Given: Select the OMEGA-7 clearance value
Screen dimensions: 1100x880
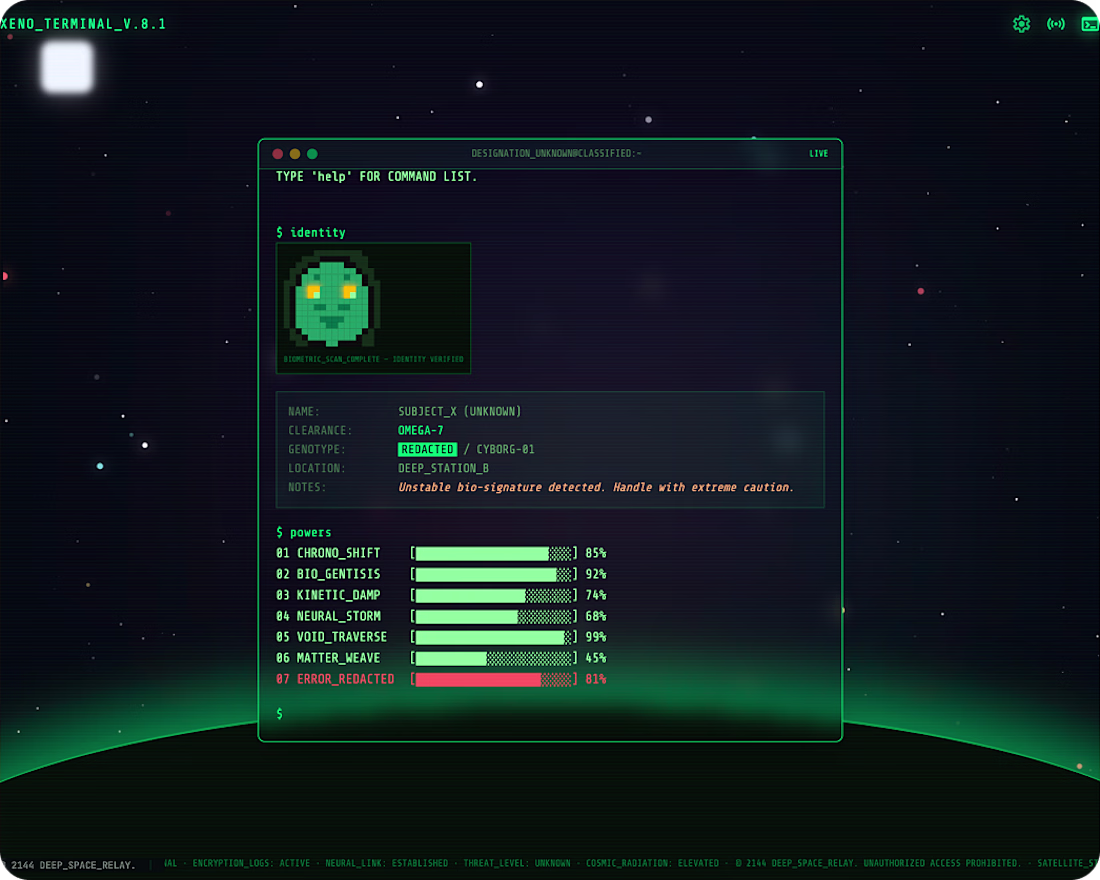Looking at the screenshot, I should point(420,430).
